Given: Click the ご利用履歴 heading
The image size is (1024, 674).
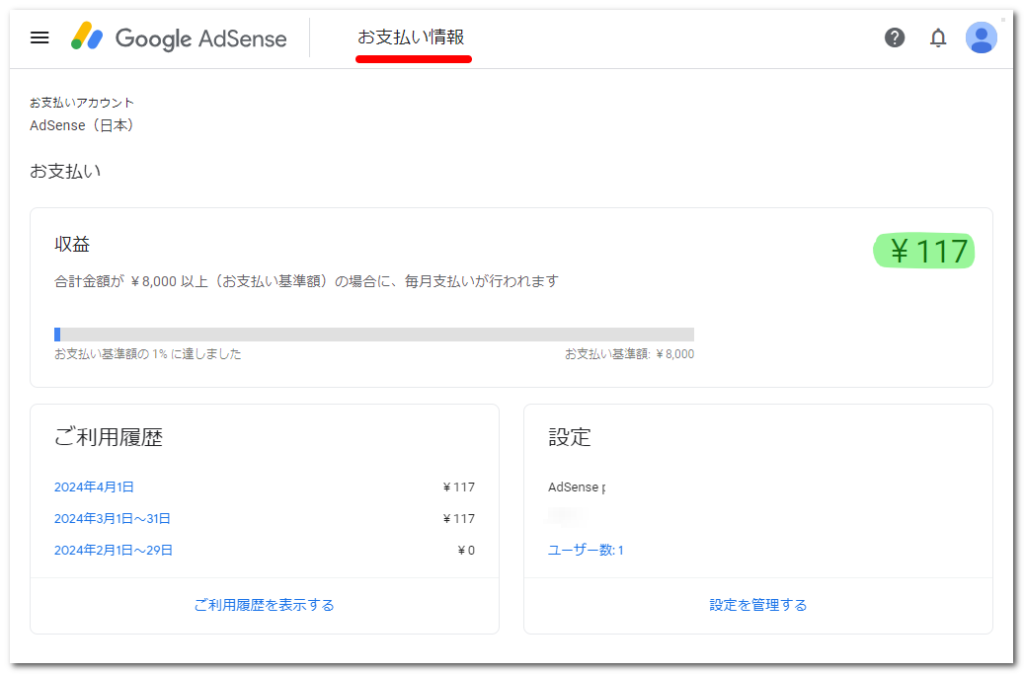Looking at the screenshot, I should [108, 437].
